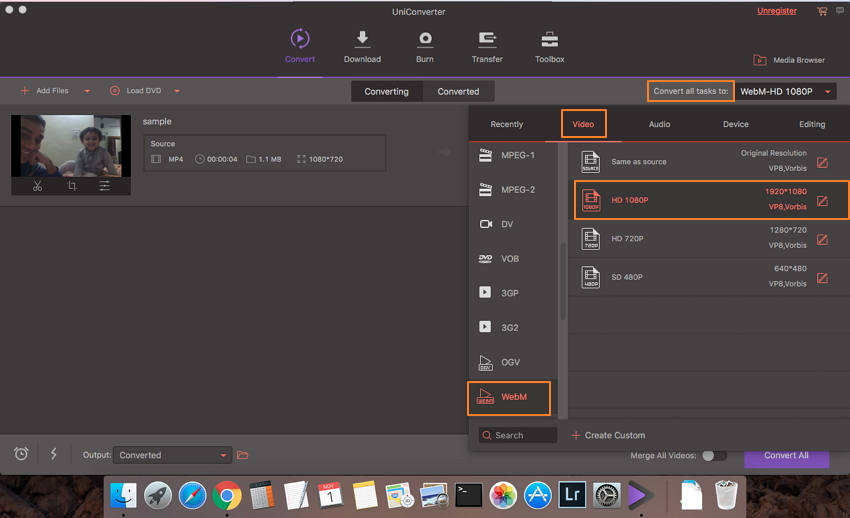The height and width of the screenshot is (518, 850).
Task: Edit the SD 480P preset settings
Action: tap(822, 278)
